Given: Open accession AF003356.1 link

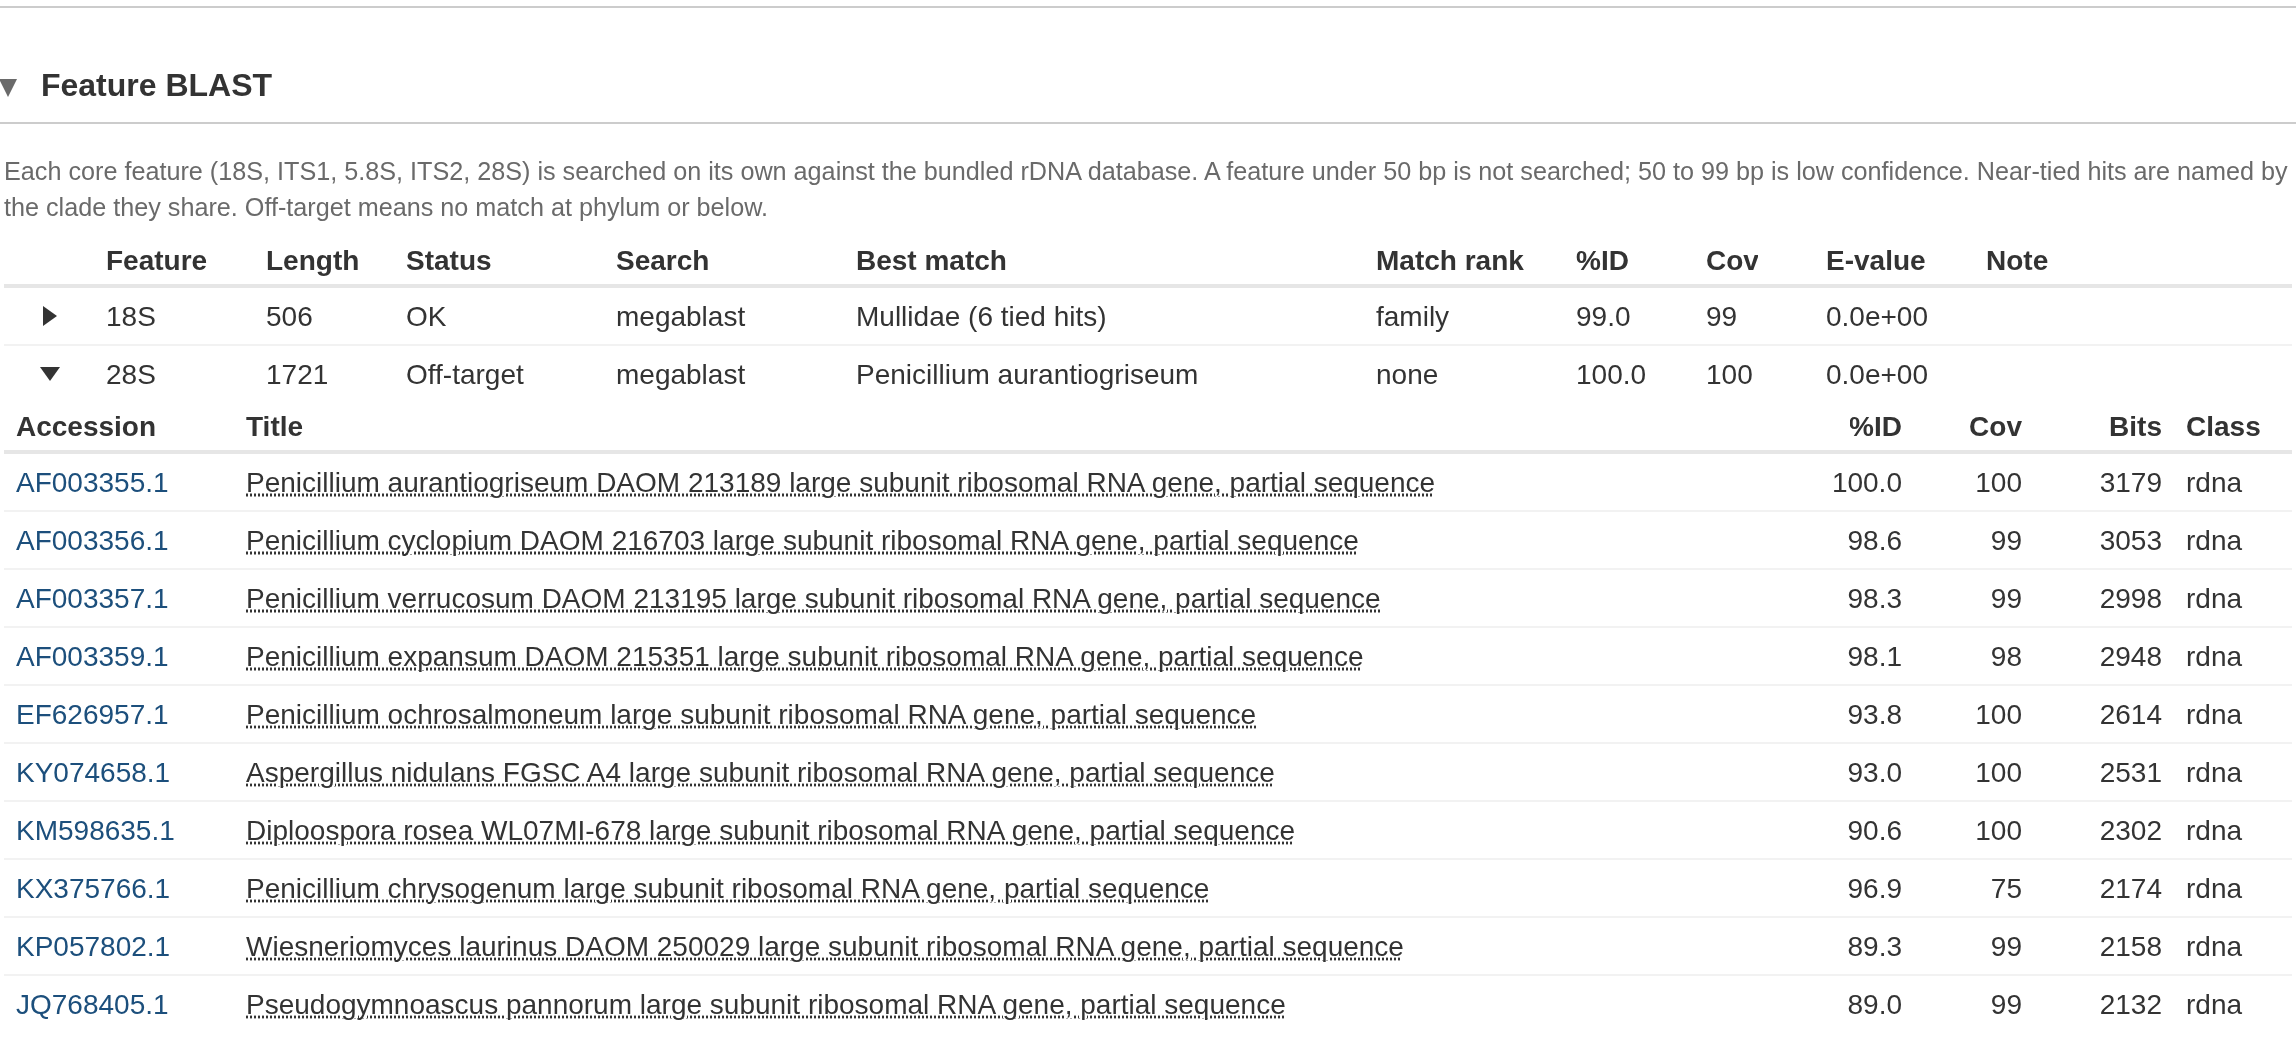Looking at the screenshot, I should pyautogui.click(x=92, y=541).
